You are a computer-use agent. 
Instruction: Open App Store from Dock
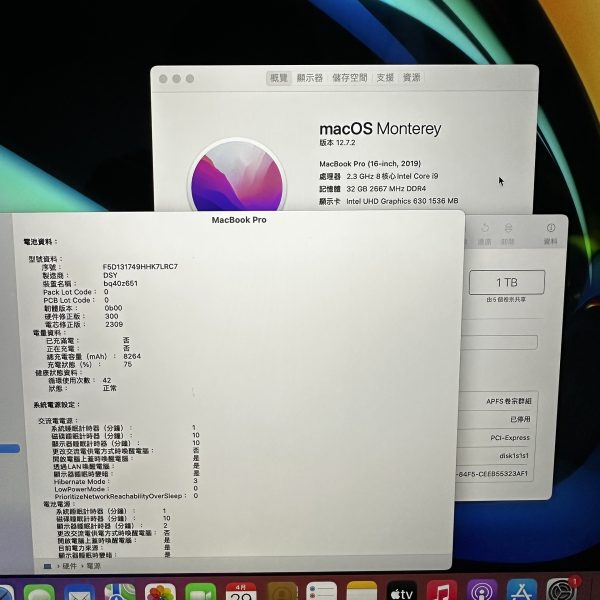click(522, 590)
